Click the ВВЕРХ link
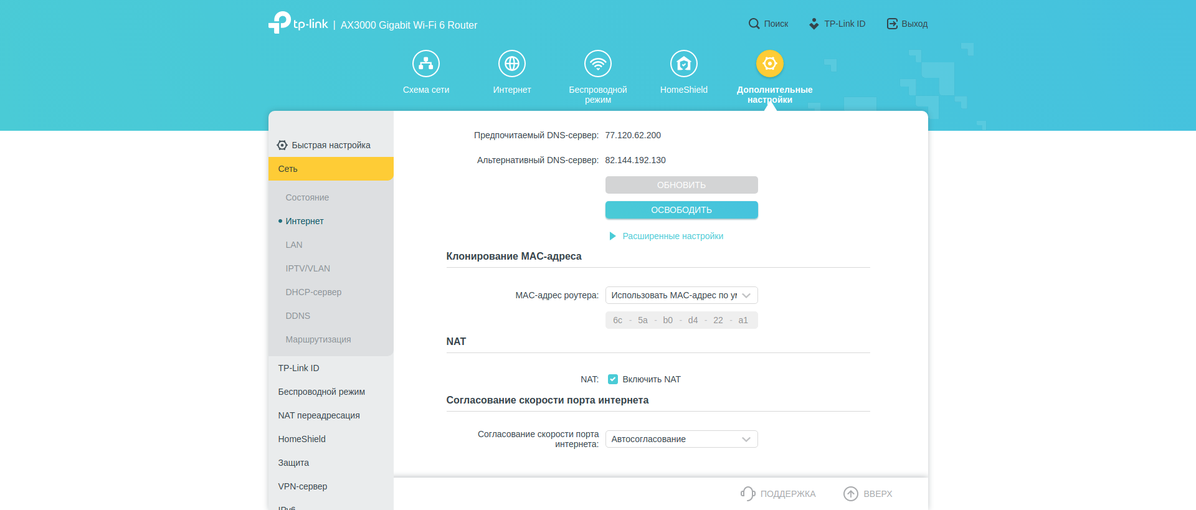This screenshot has width=1196, height=510. (878, 494)
